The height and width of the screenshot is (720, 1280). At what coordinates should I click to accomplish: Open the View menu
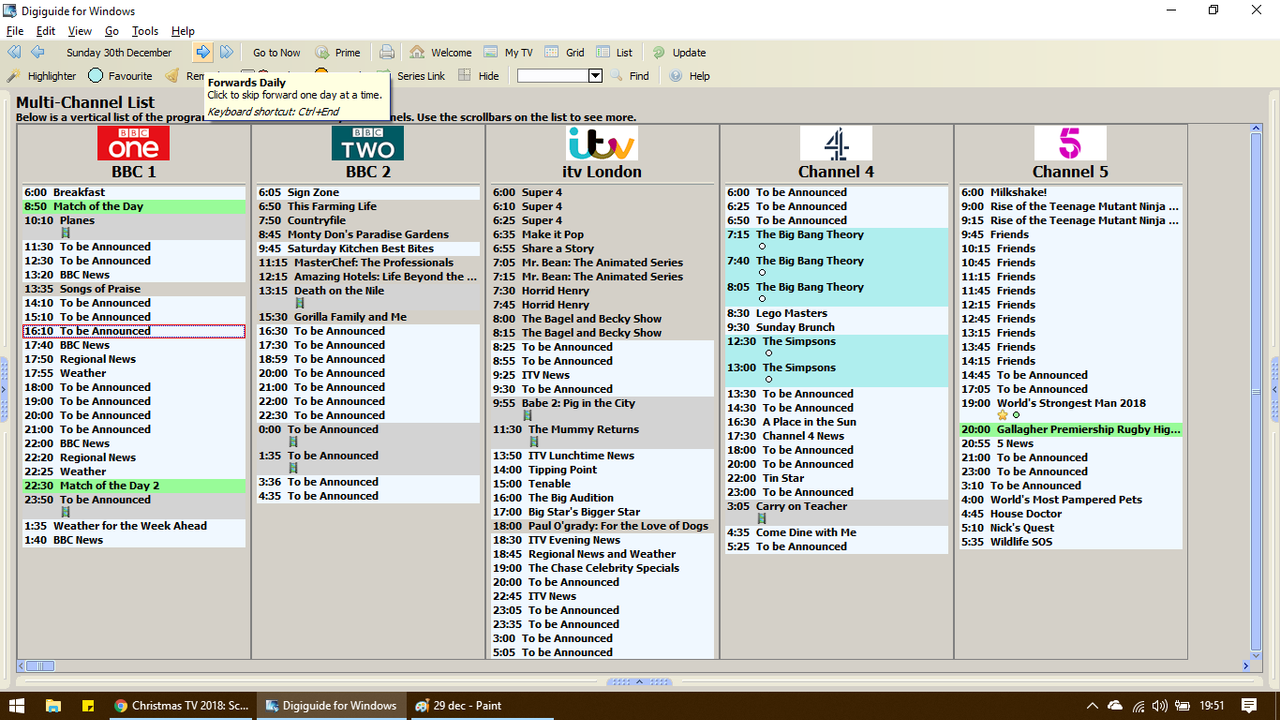point(80,31)
